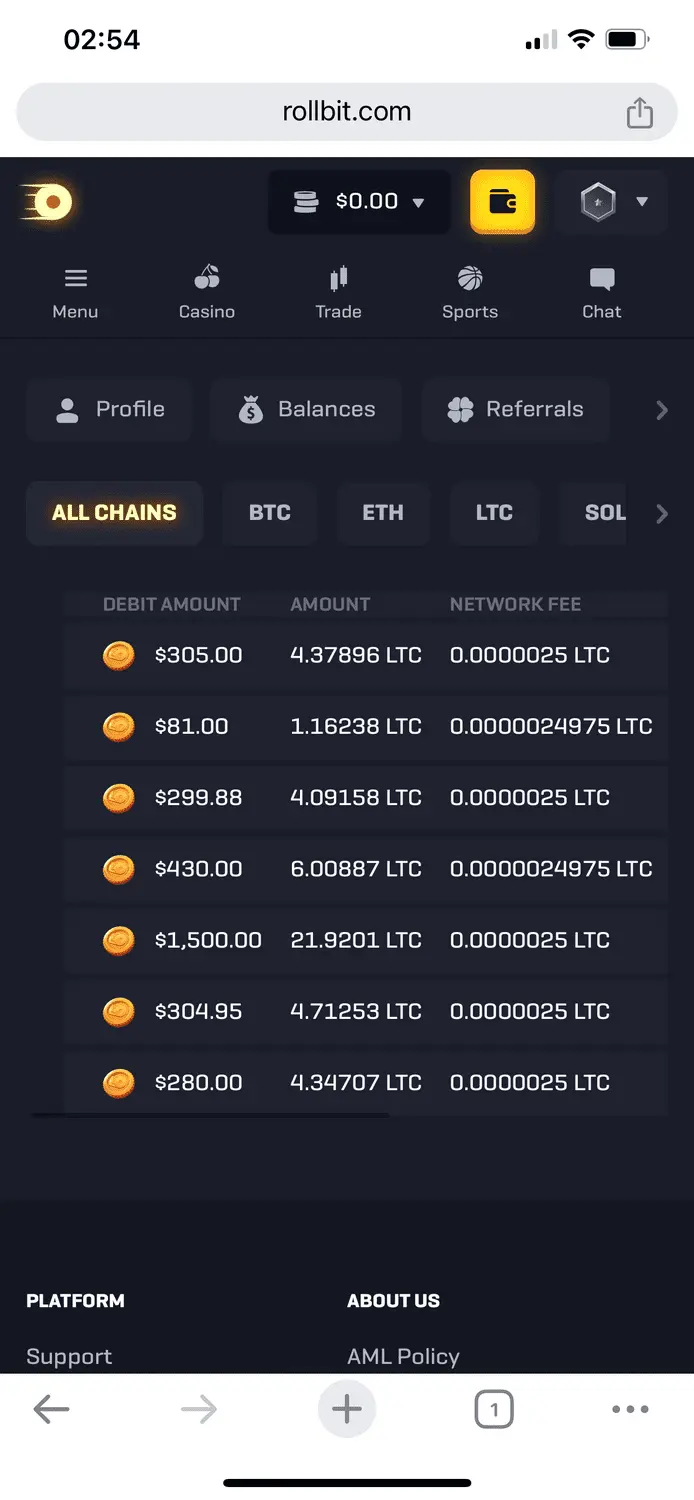Open the Menu hamburger icon
The image size is (694, 1500).
pyautogui.click(x=75, y=279)
